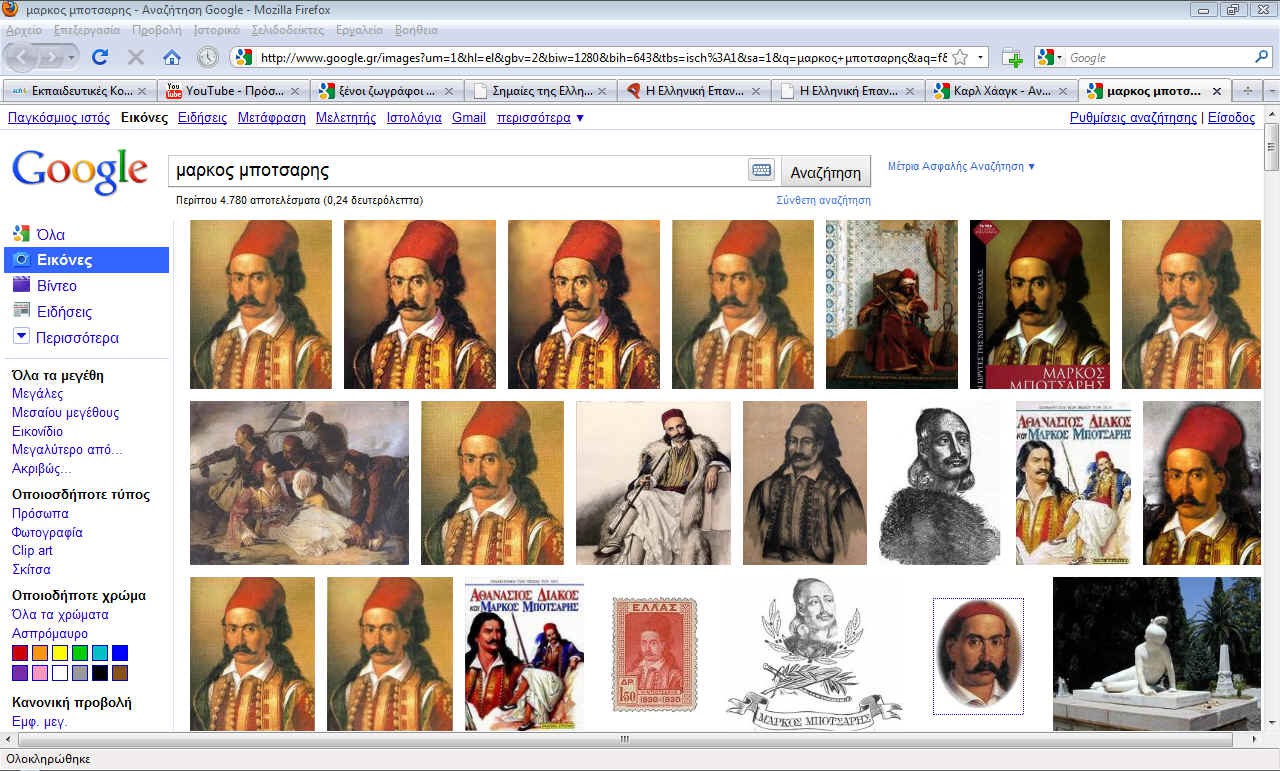Switch to the YouTube tab
The width and height of the screenshot is (1280, 771).
[x=232, y=91]
